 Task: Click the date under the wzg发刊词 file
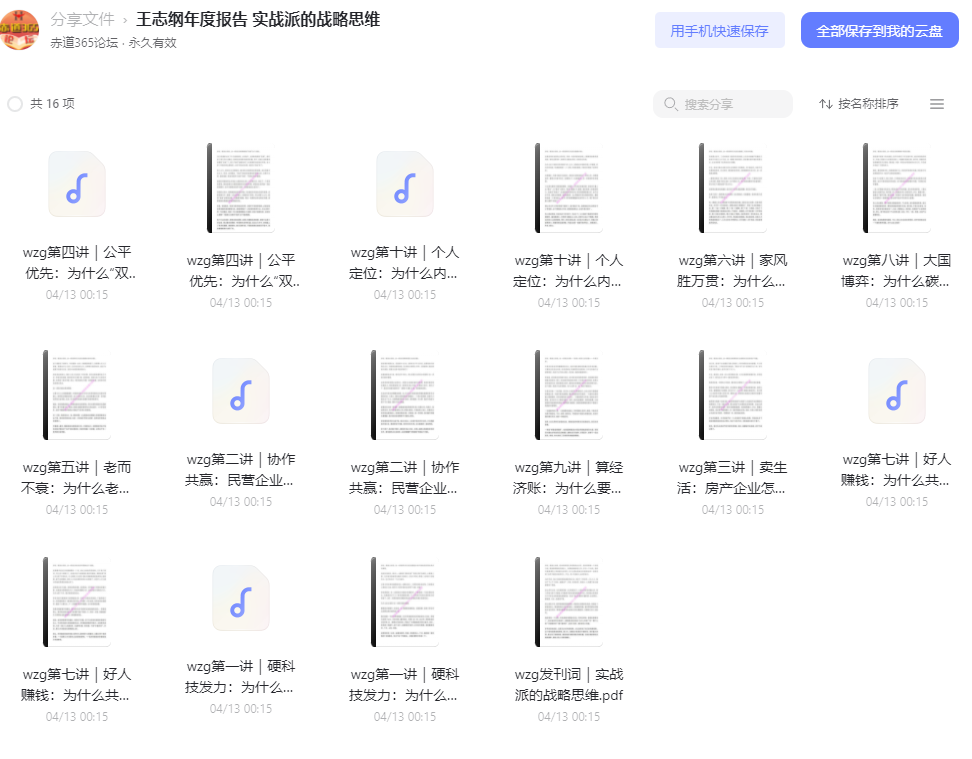coord(569,717)
